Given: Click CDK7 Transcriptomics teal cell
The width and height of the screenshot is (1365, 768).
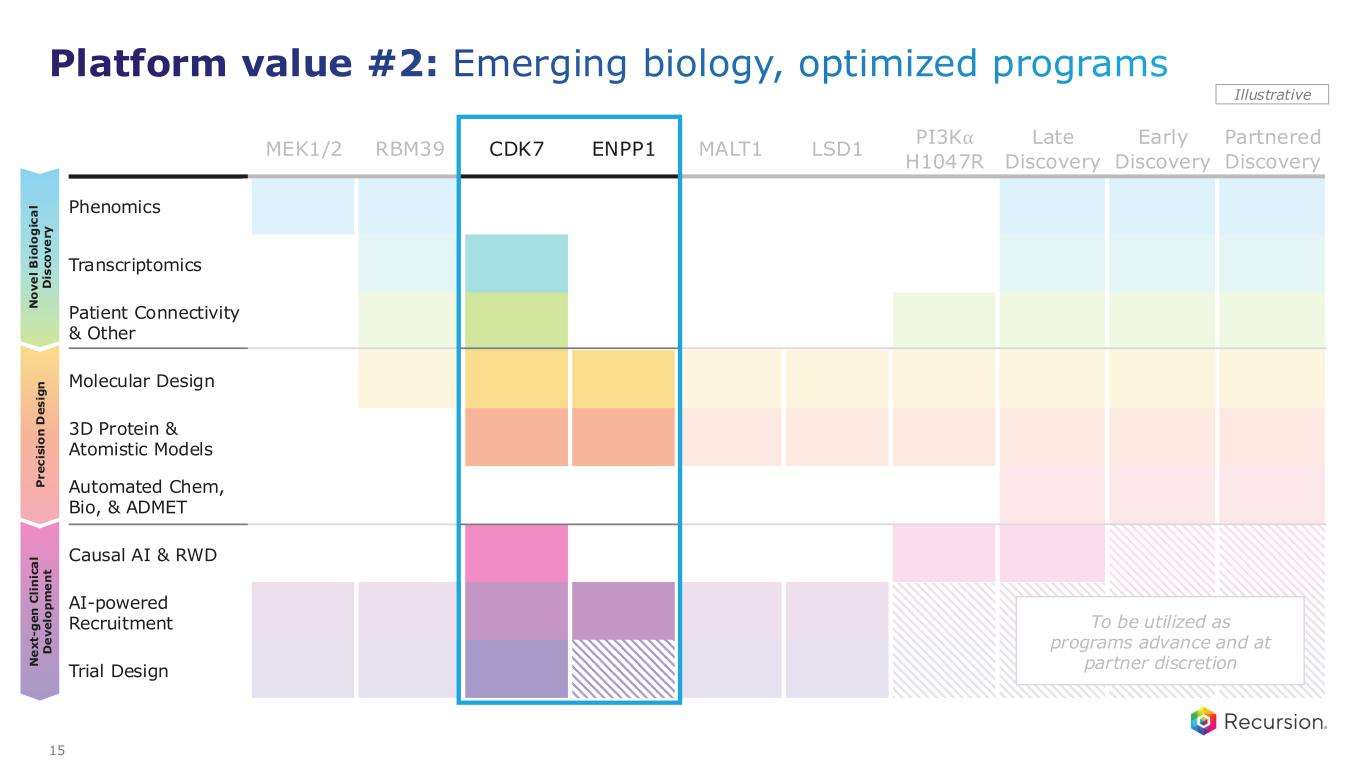Looking at the screenshot, I should 517,264.
